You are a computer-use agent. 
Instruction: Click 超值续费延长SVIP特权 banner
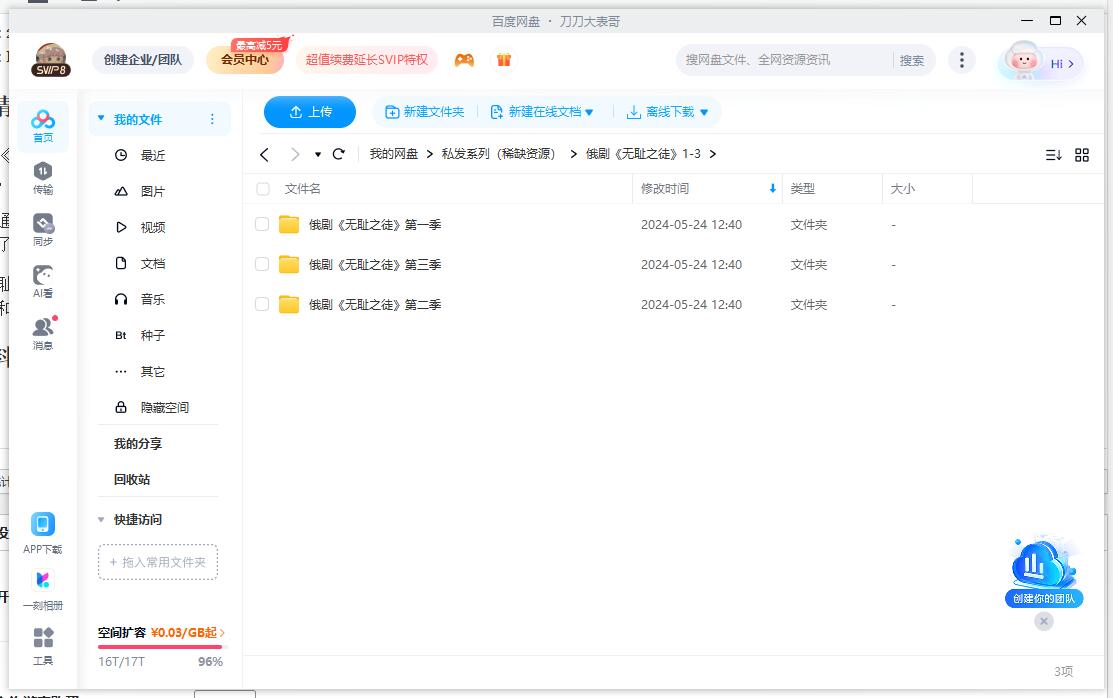click(366, 60)
